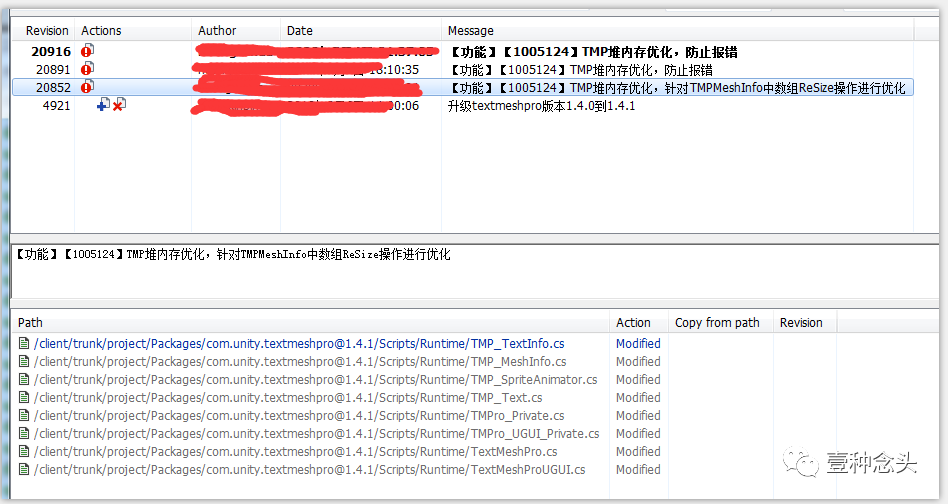Click the 20891 TMP commit message
948x504 pixels.
[580, 69]
